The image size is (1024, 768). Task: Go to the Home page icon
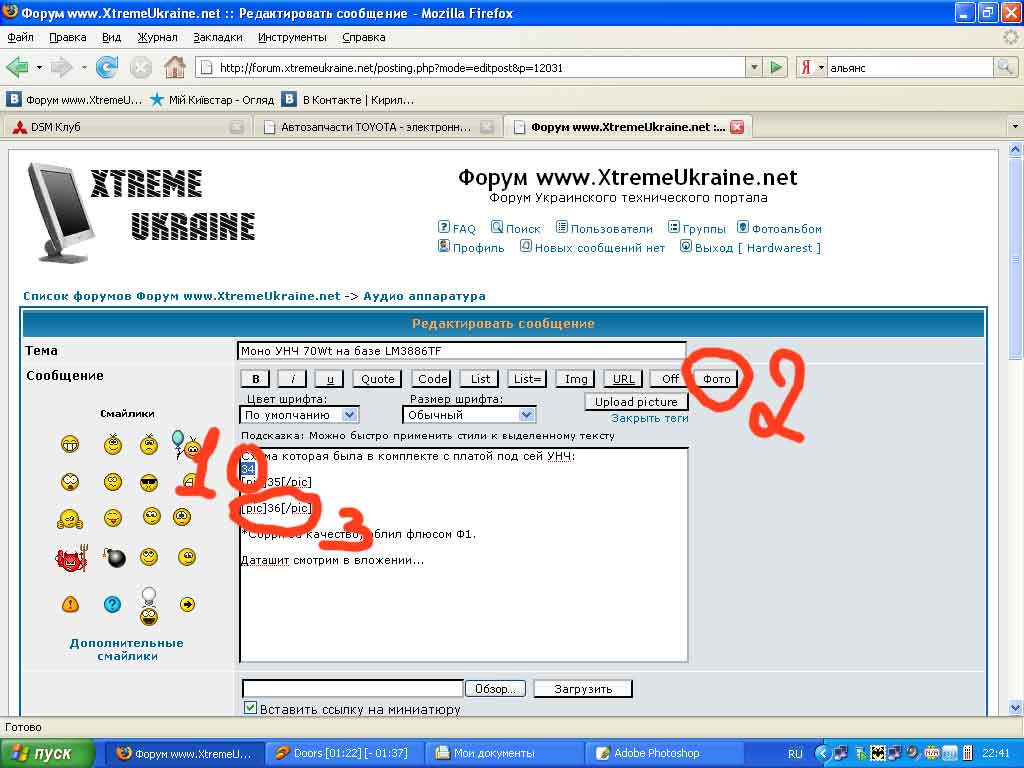tap(174, 67)
